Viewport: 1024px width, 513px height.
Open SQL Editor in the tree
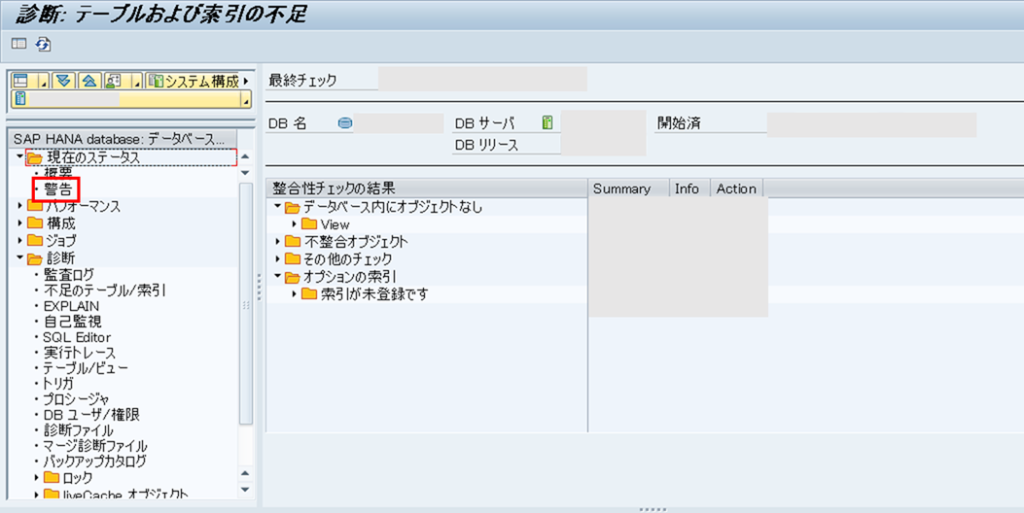pos(77,337)
